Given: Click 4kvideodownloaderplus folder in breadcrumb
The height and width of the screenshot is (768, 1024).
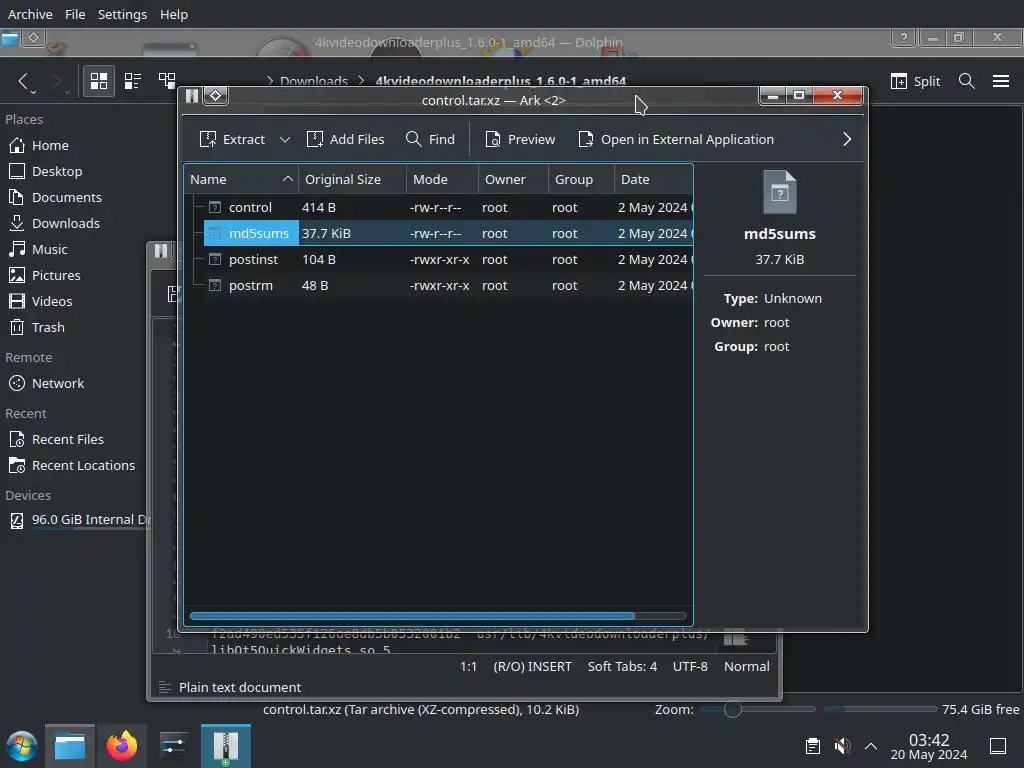Looking at the screenshot, I should point(501,81).
